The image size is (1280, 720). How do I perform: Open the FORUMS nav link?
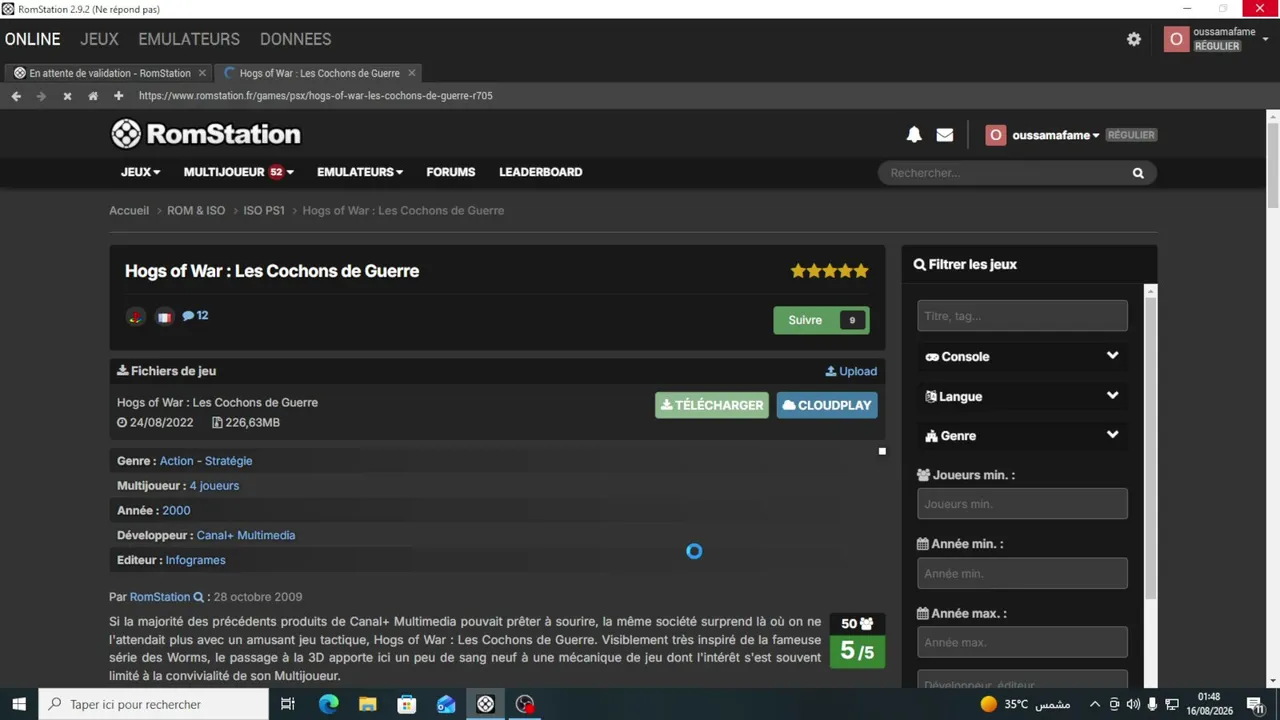pyautogui.click(x=451, y=172)
